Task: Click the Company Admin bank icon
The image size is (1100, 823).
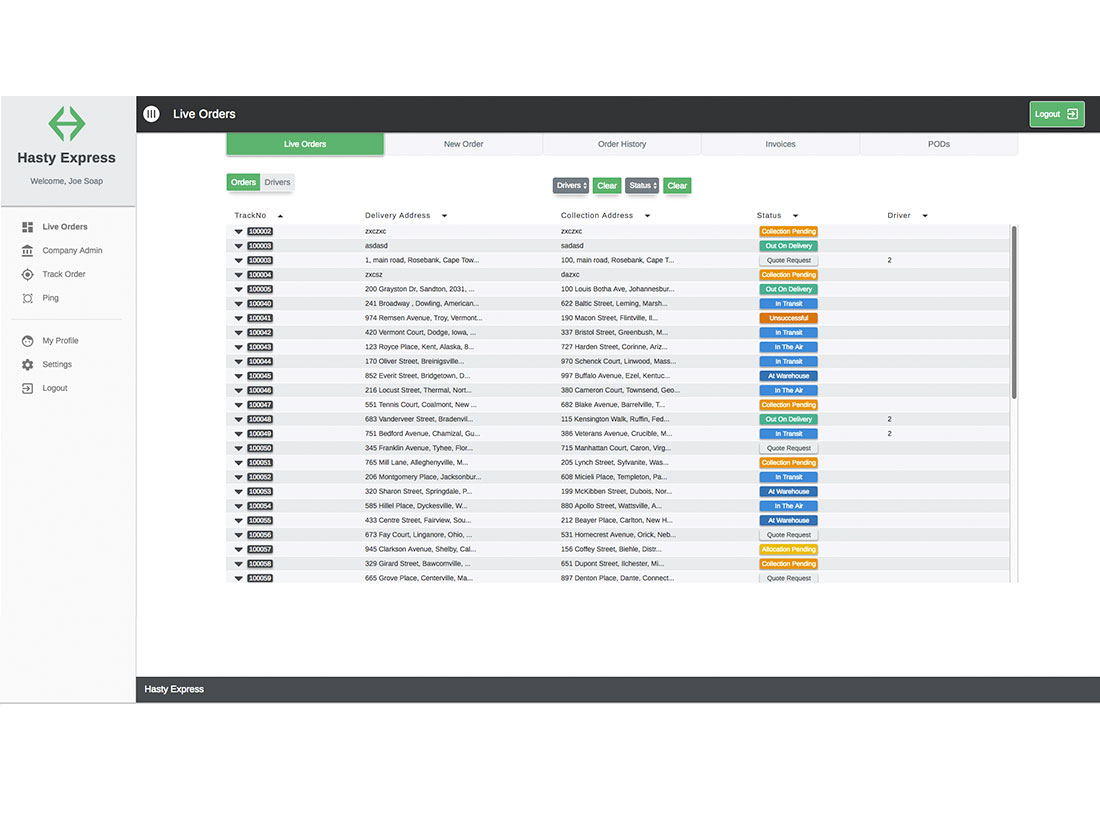Action: [x=27, y=250]
